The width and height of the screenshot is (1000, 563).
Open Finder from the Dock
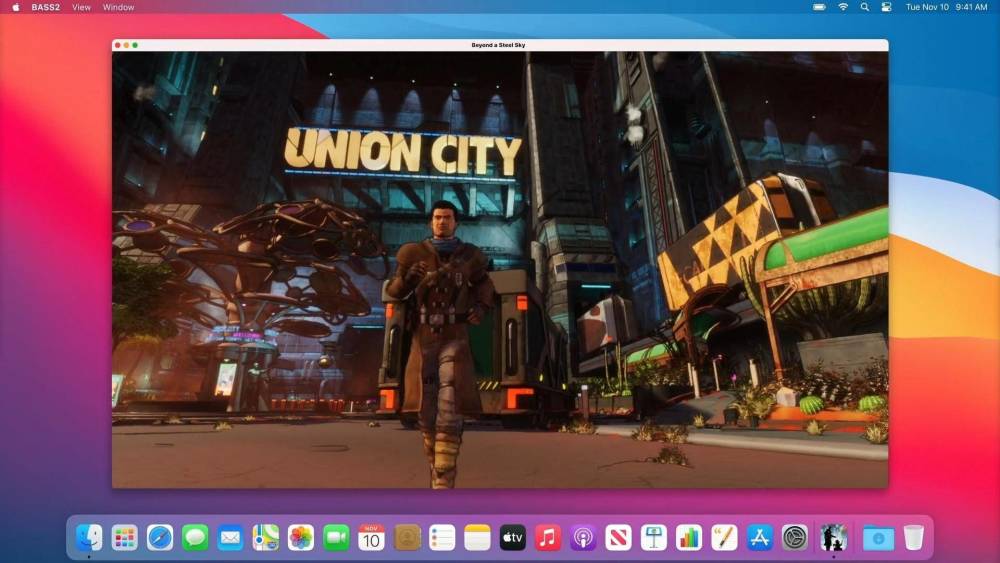coord(89,537)
